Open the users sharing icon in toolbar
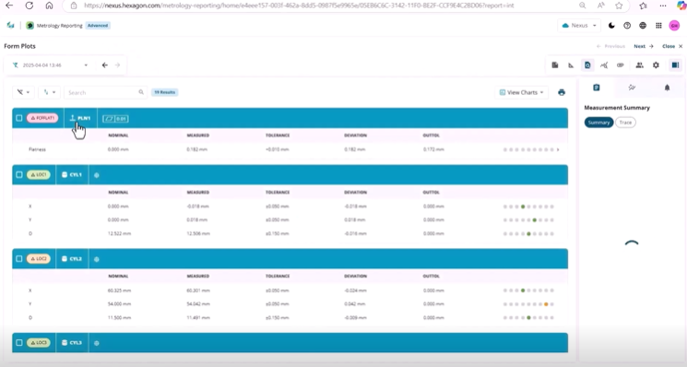 click(640, 65)
